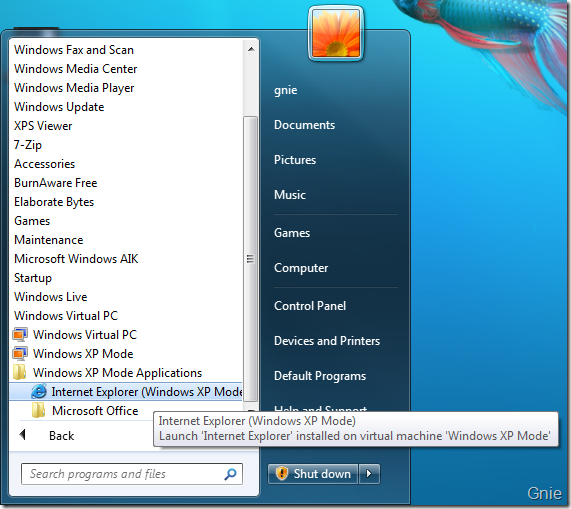Expand the Windows Live folder

(51, 297)
